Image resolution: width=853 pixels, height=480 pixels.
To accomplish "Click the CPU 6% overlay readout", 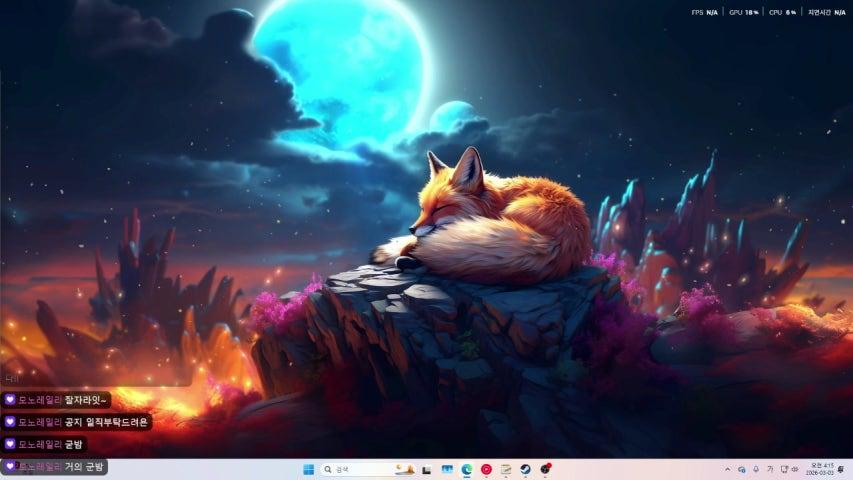I will coord(782,12).
